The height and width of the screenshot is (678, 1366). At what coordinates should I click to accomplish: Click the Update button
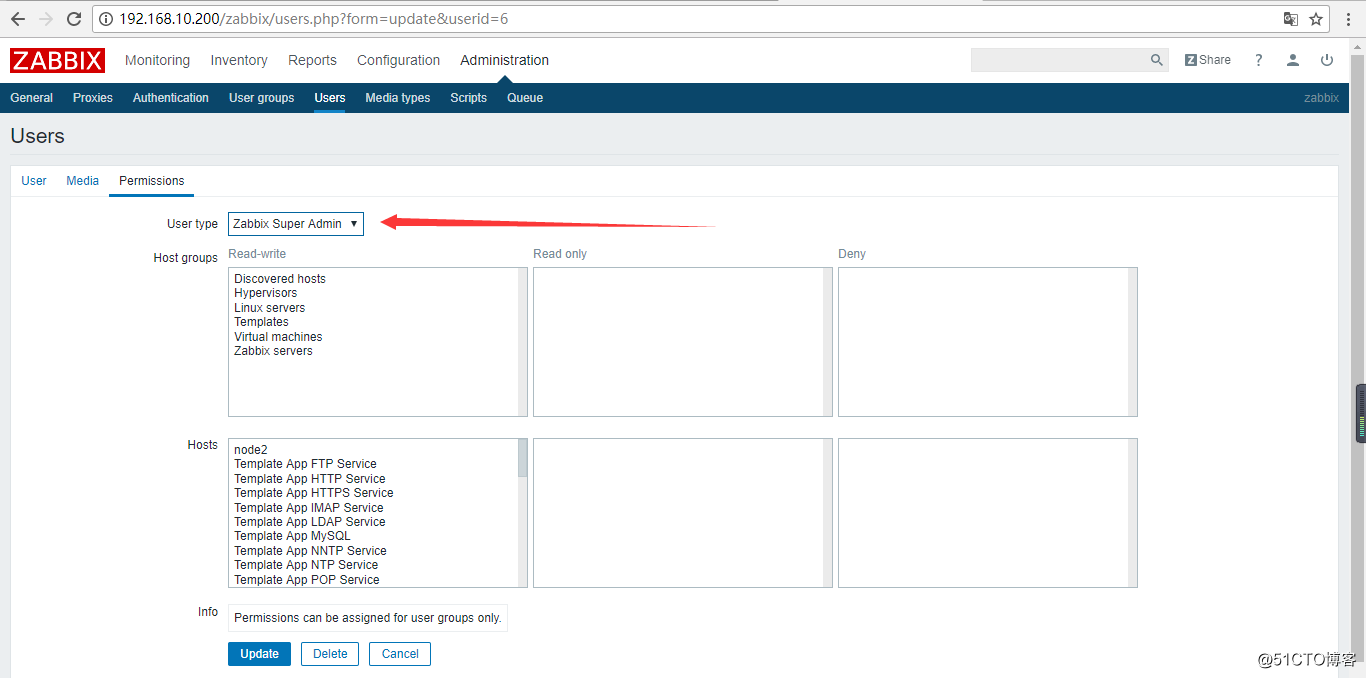(259, 654)
